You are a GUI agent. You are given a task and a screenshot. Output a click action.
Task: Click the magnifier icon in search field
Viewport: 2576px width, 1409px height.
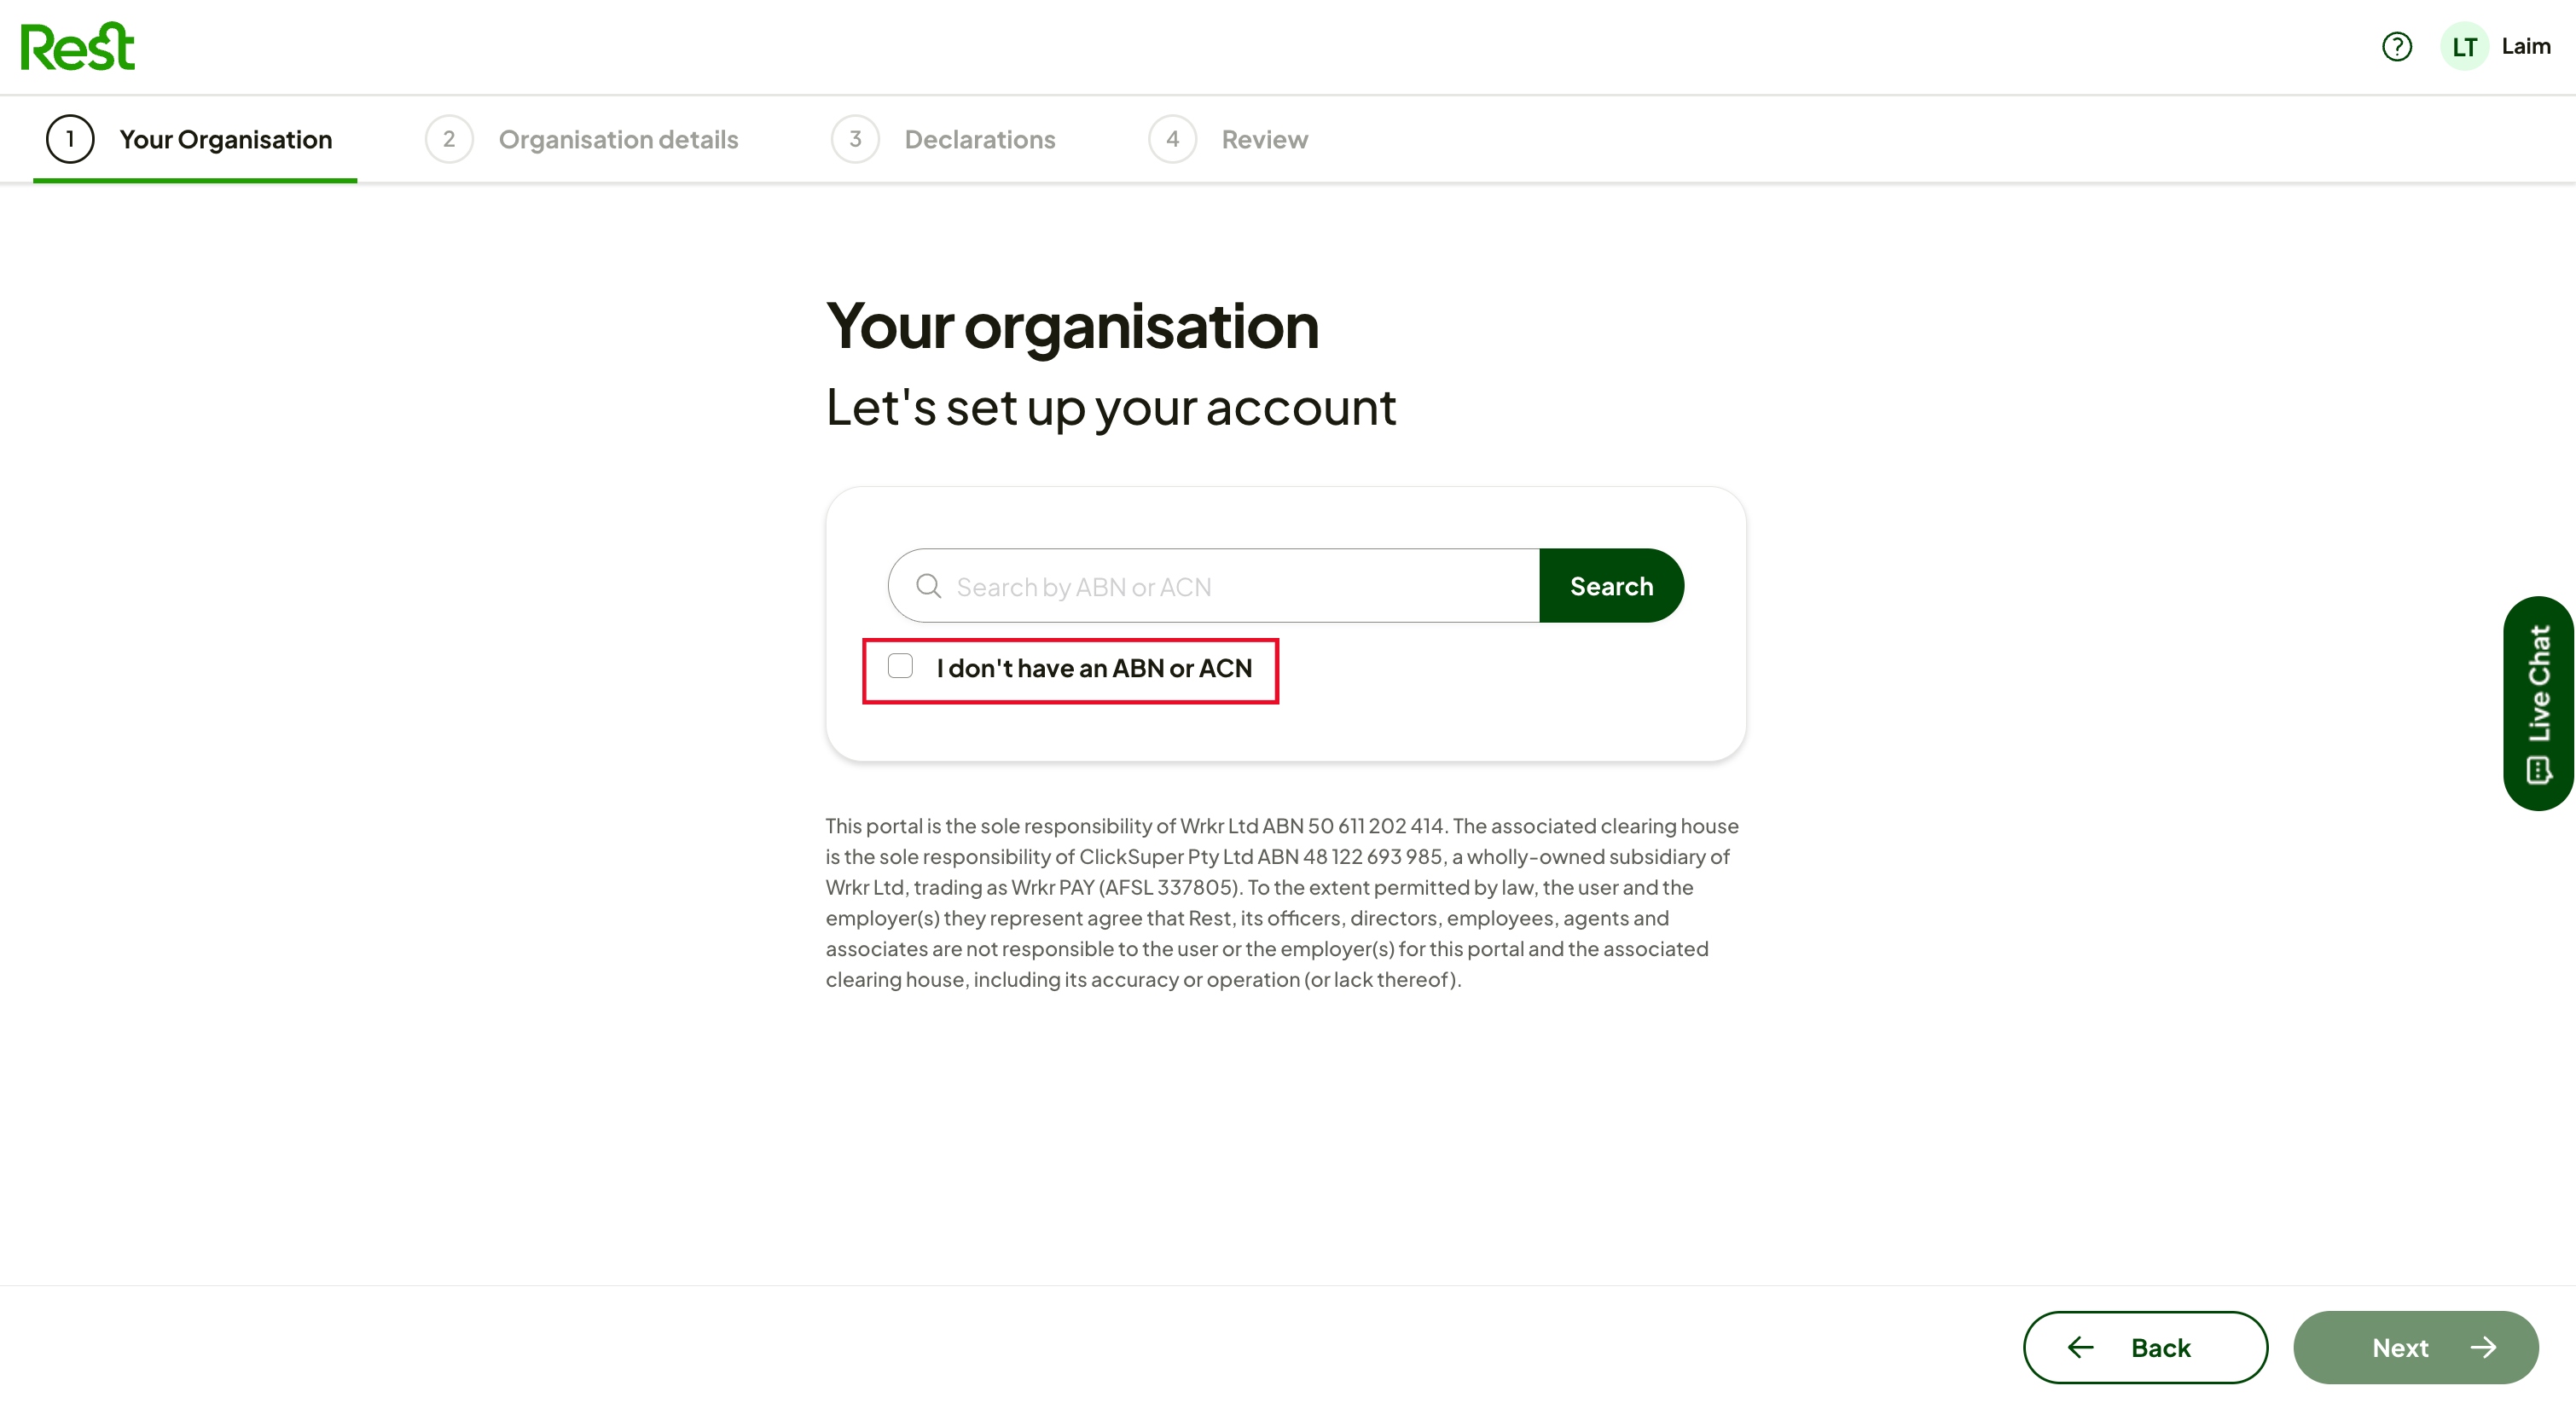(x=929, y=586)
